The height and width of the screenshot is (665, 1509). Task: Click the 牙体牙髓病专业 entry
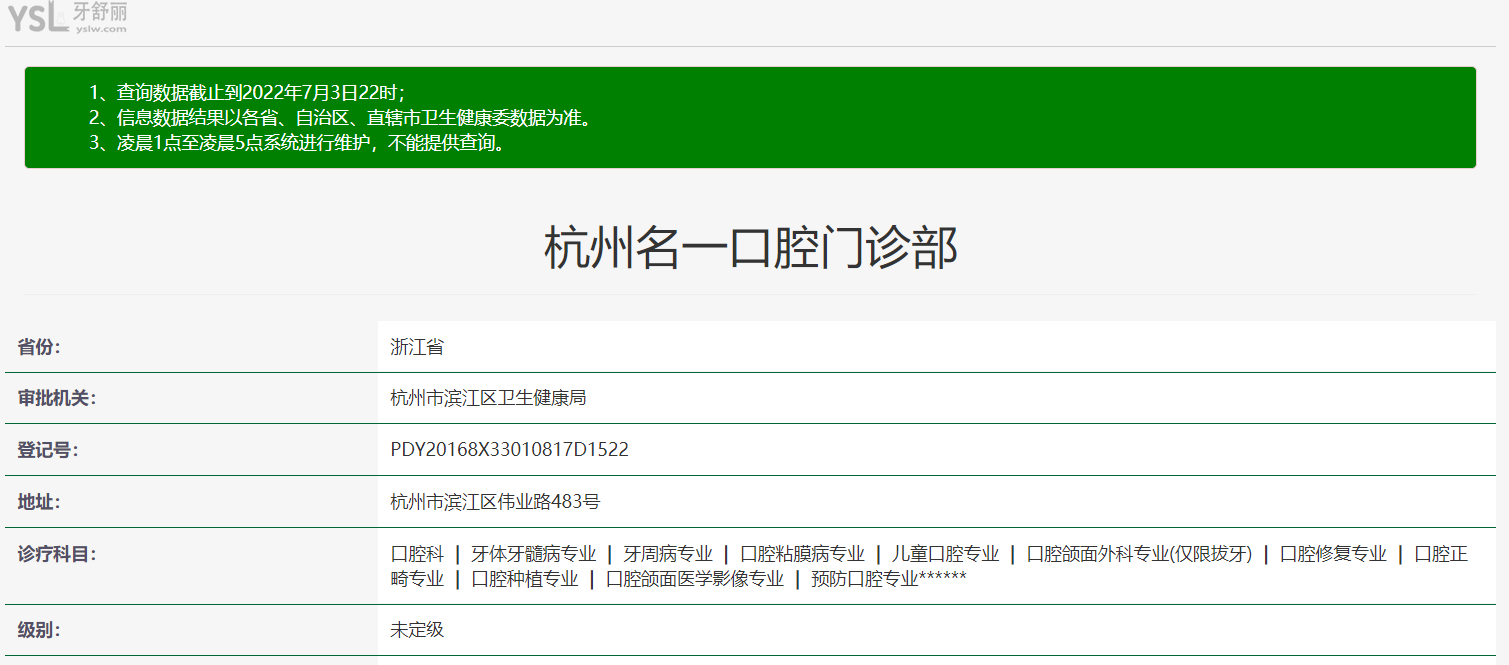pos(534,554)
